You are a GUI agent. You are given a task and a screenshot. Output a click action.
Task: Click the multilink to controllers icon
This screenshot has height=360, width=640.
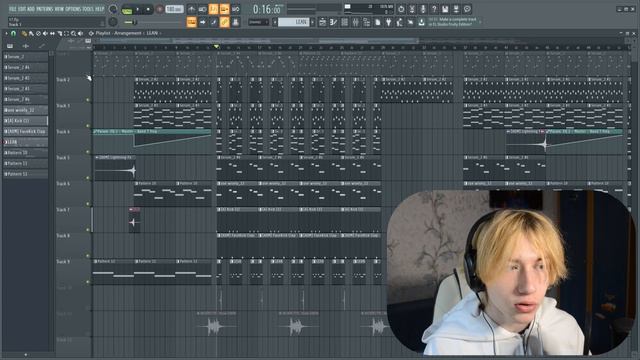click(x=236, y=22)
